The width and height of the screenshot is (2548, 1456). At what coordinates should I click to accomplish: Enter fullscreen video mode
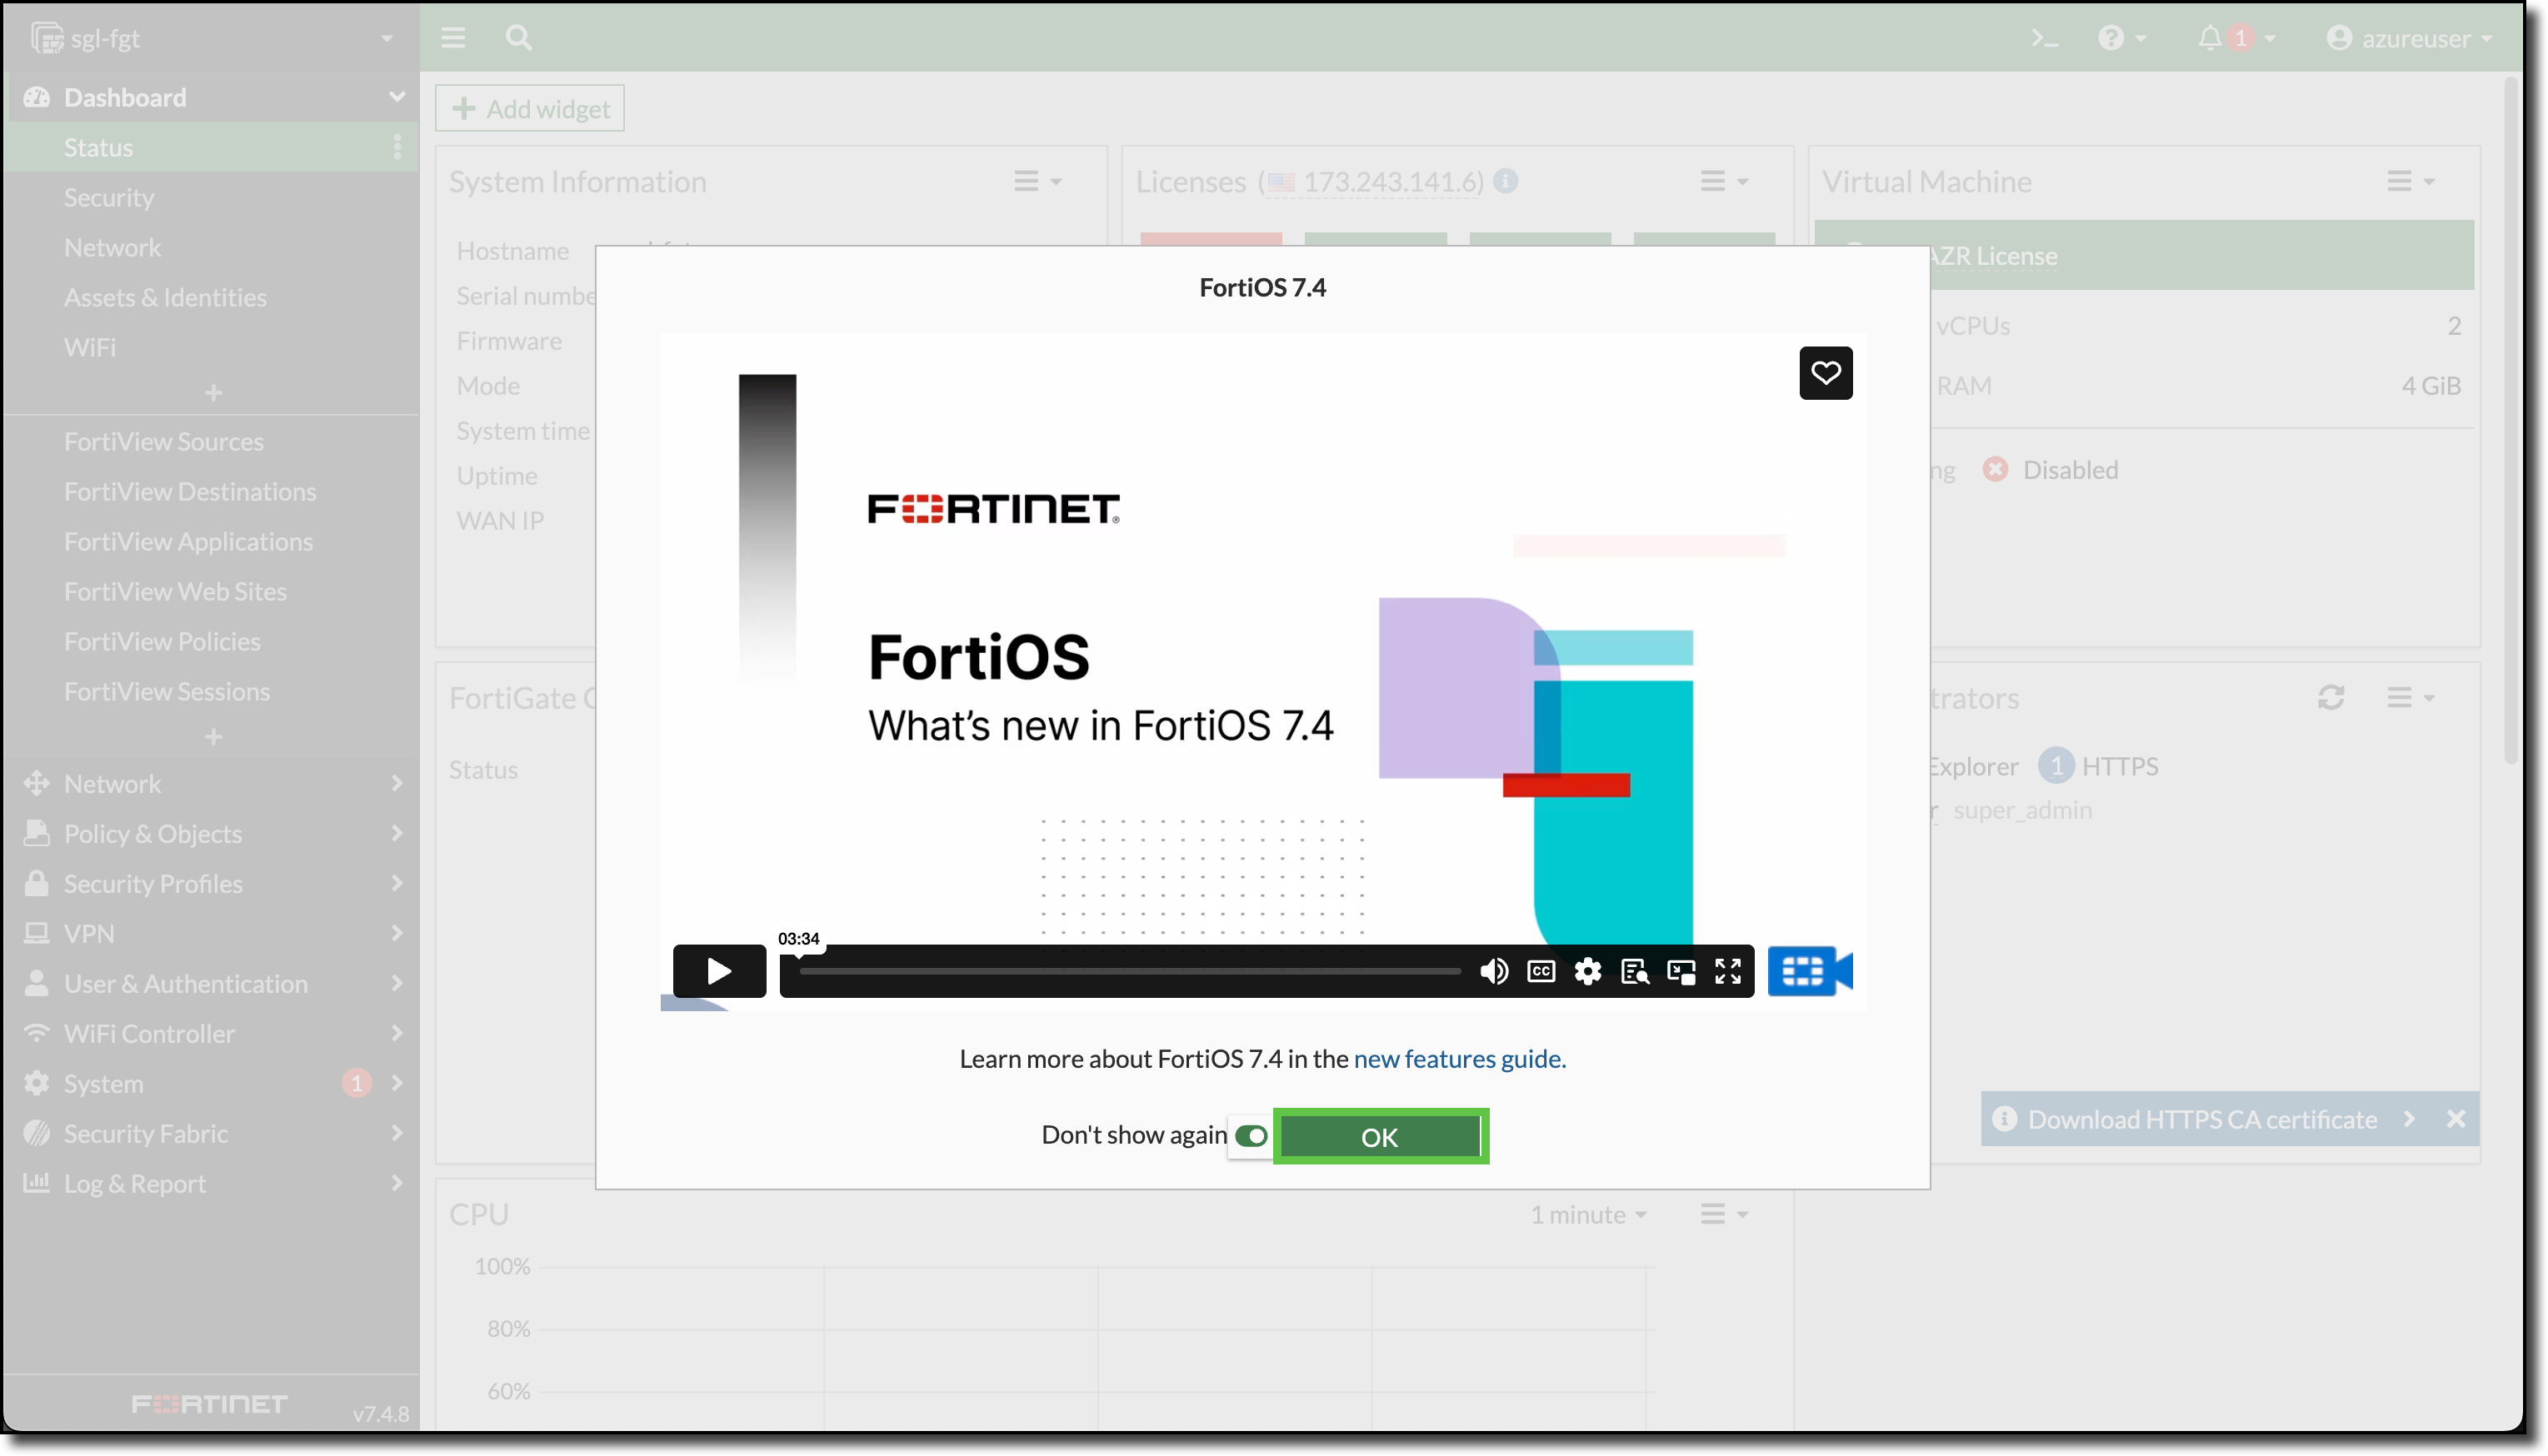(x=1728, y=971)
